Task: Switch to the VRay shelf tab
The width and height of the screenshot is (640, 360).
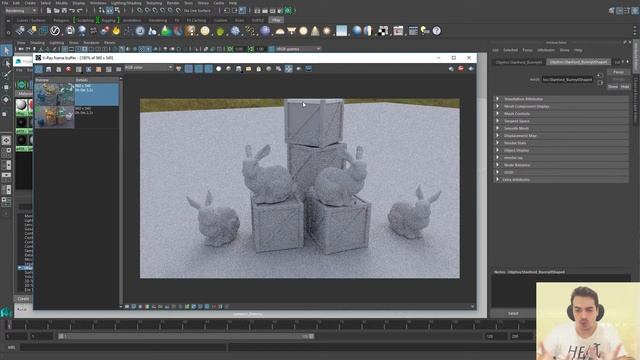Action: [276, 20]
